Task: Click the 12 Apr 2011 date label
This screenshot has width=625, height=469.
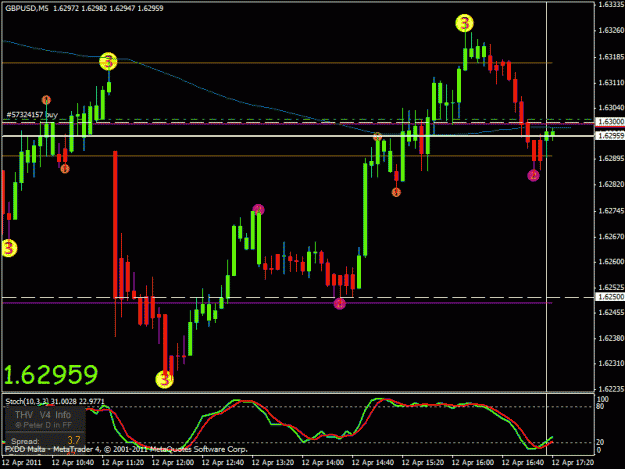Action: coord(22,463)
